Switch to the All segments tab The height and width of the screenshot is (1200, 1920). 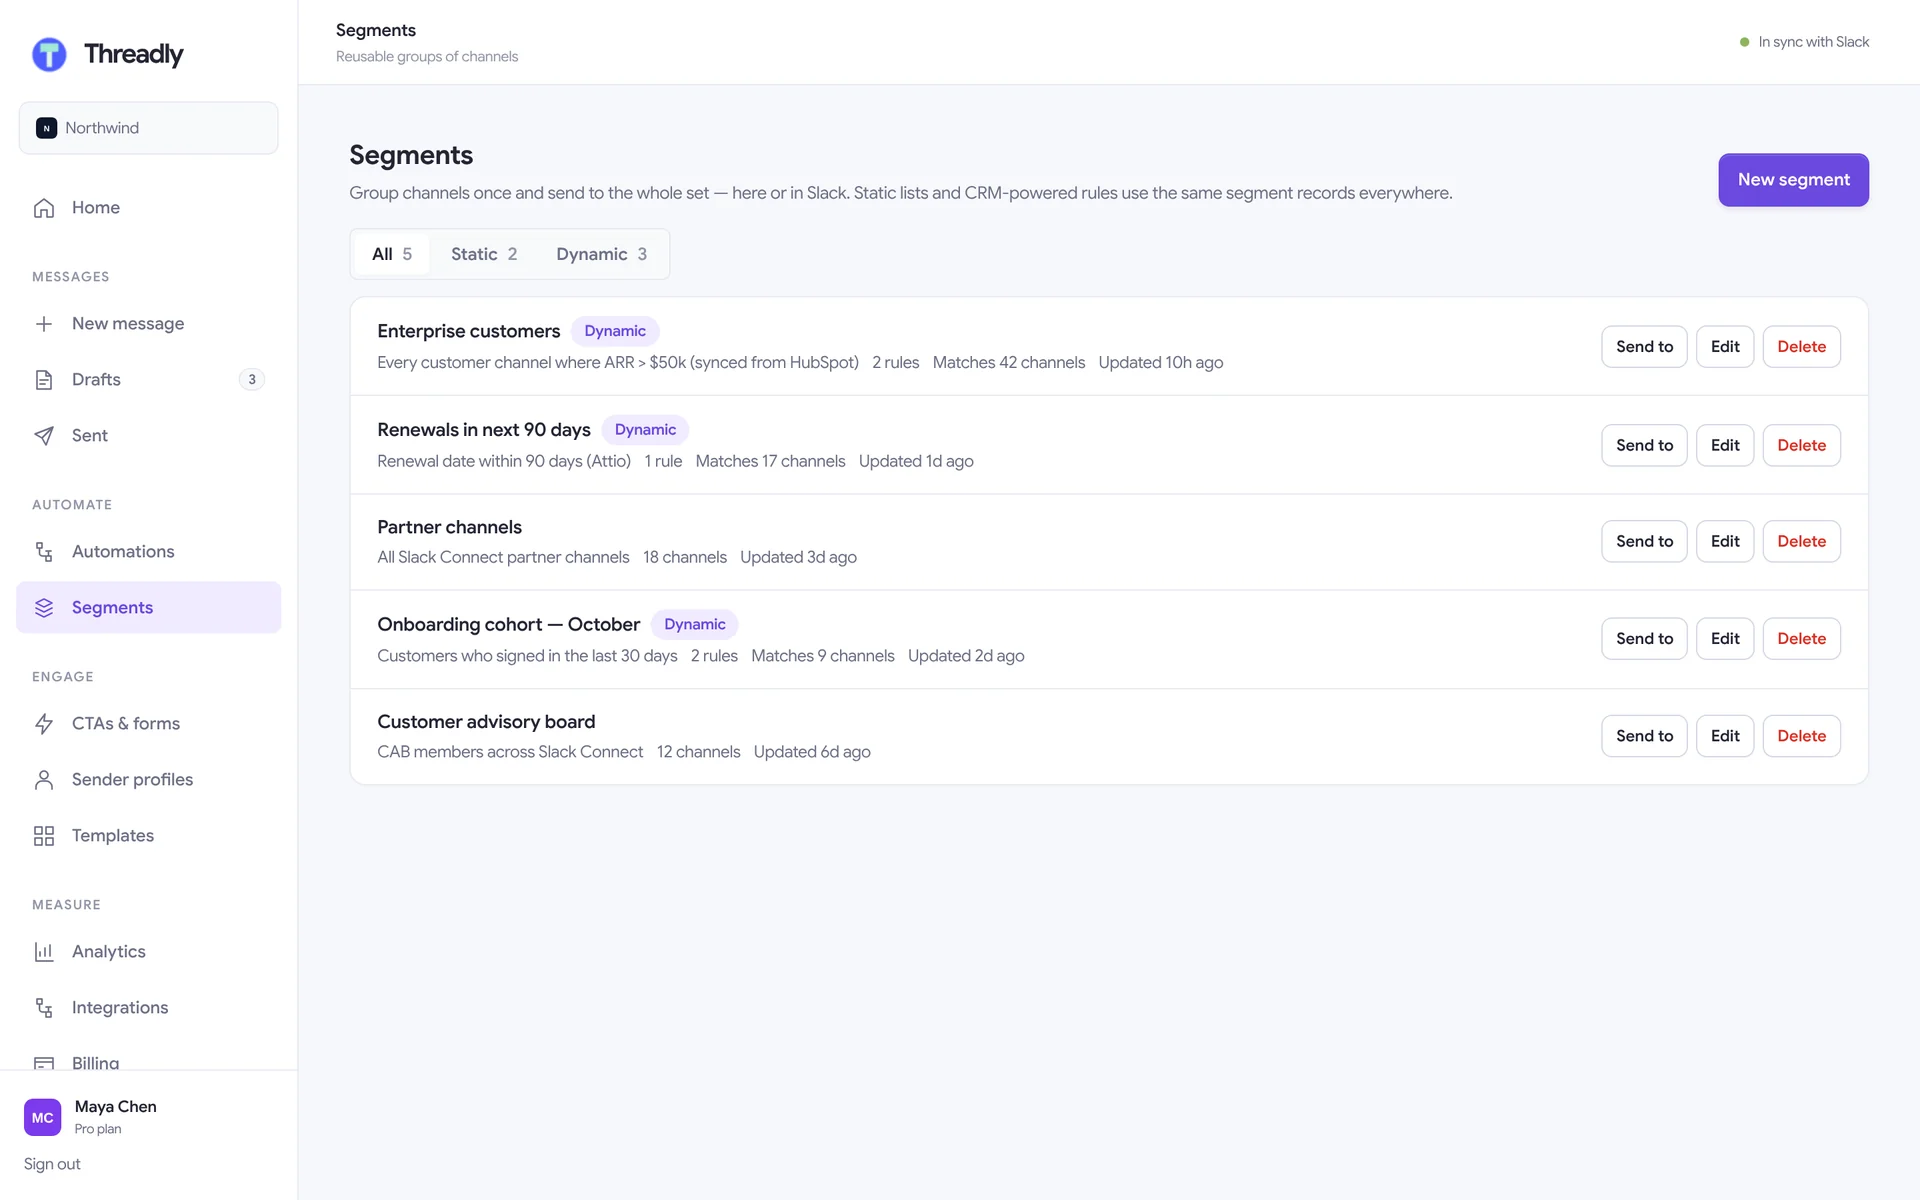point(392,254)
